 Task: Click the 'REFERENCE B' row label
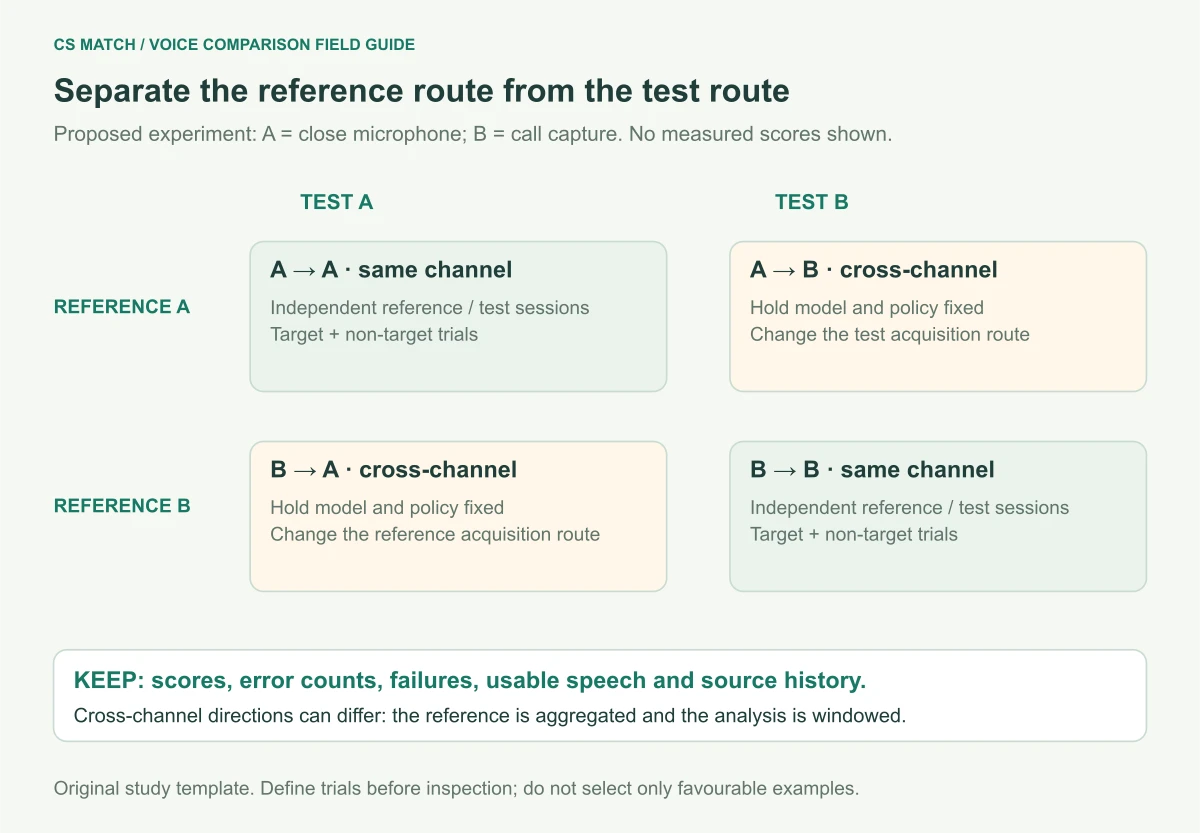tap(122, 506)
